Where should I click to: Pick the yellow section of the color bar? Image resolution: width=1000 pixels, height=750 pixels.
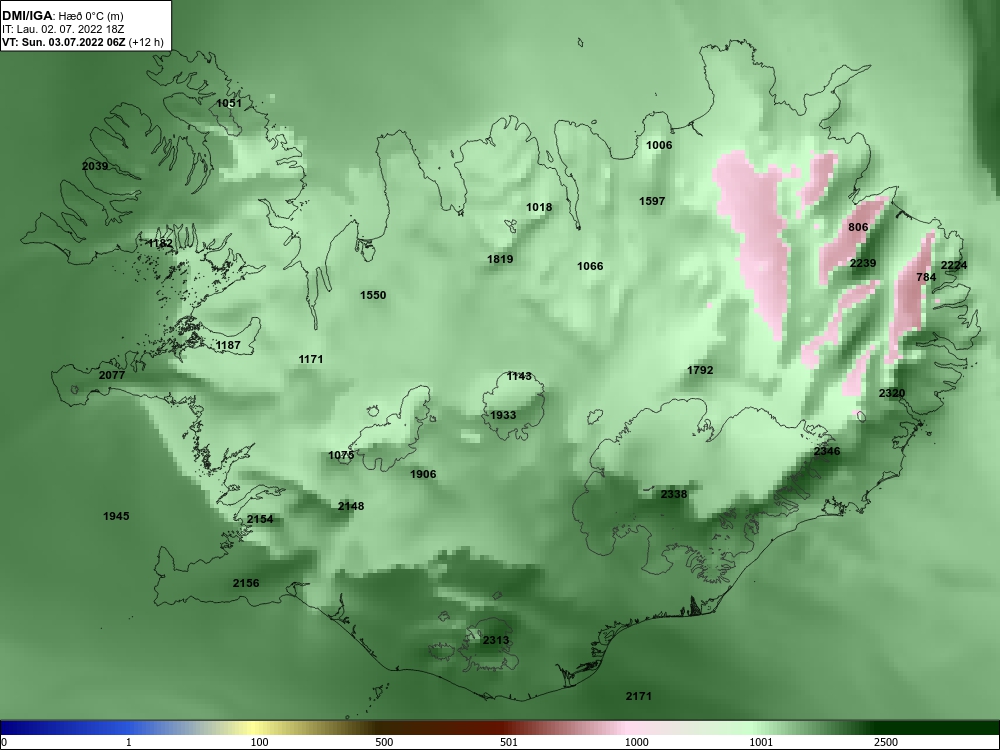(x=255, y=728)
